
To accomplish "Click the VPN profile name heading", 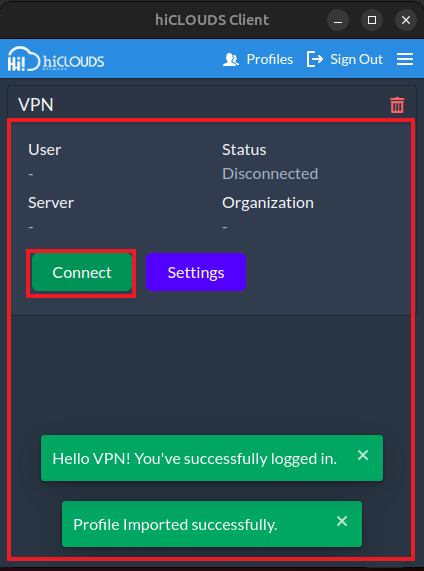I will 36,105.
